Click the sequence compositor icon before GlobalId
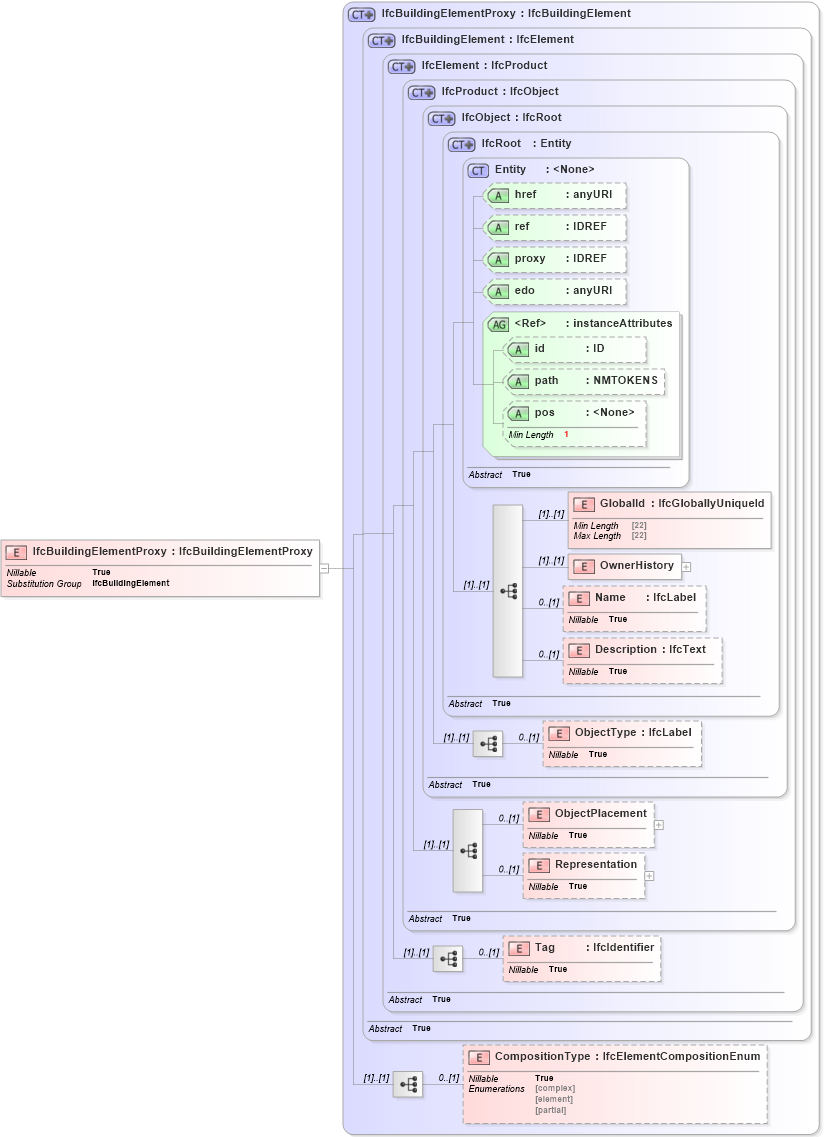The width and height of the screenshot is (824, 1137). point(507,592)
